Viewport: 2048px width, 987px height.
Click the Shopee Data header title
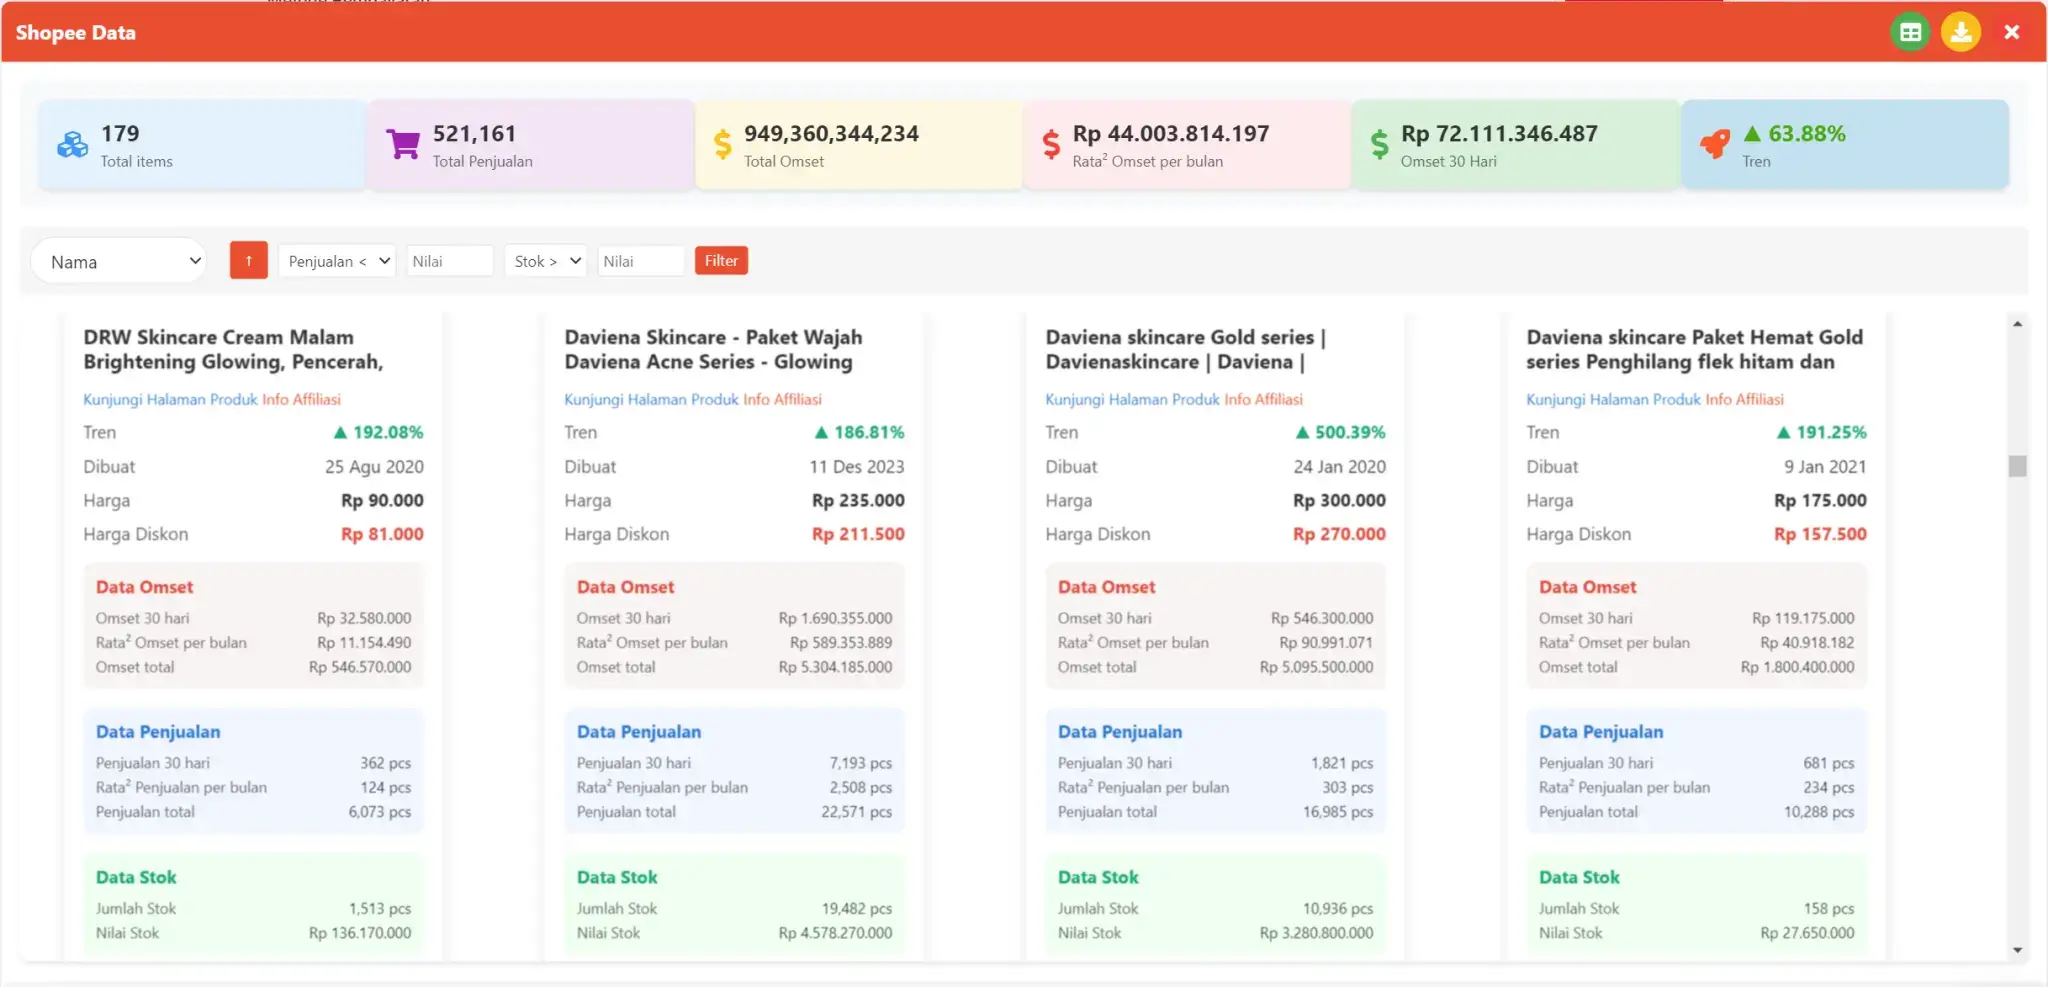[x=75, y=32]
